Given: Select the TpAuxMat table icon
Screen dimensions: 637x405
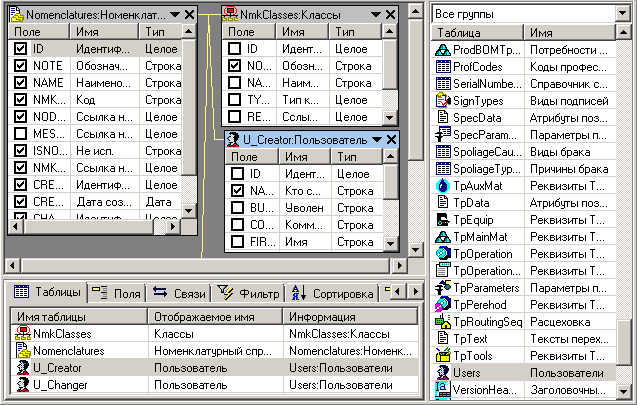Looking at the screenshot, I should pos(444,185).
